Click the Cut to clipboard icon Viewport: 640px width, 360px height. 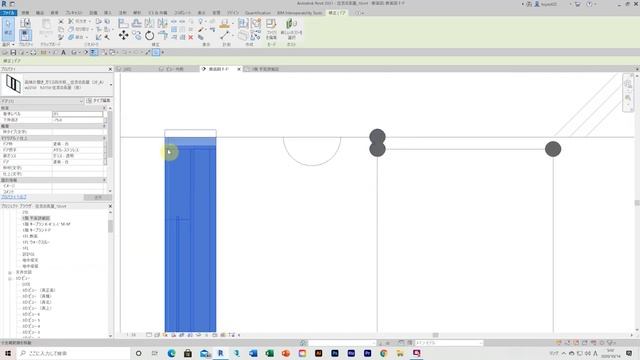[x=61, y=21]
